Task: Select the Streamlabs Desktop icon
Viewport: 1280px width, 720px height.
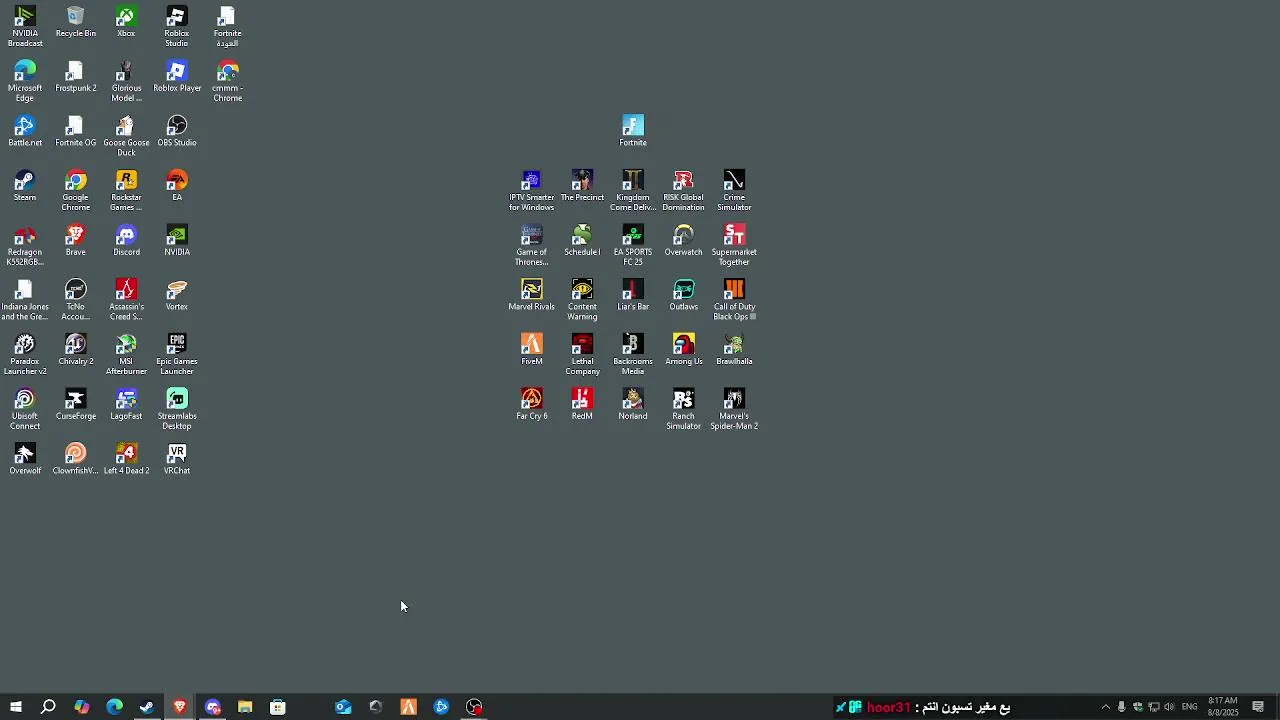Action: (177, 410)
